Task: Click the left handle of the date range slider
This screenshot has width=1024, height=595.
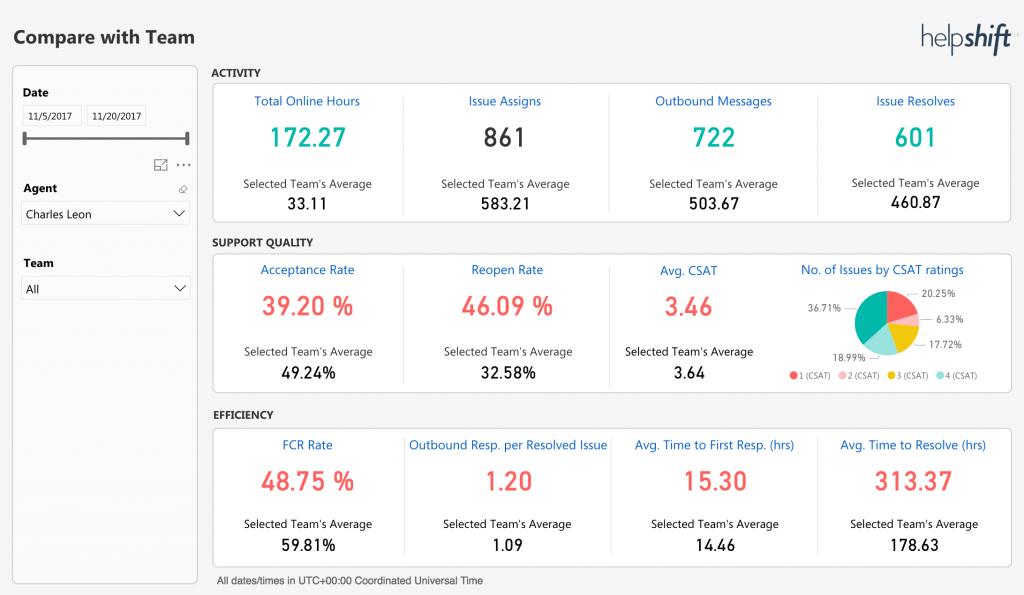Action: pyautogui.click(x=24, y=138)
